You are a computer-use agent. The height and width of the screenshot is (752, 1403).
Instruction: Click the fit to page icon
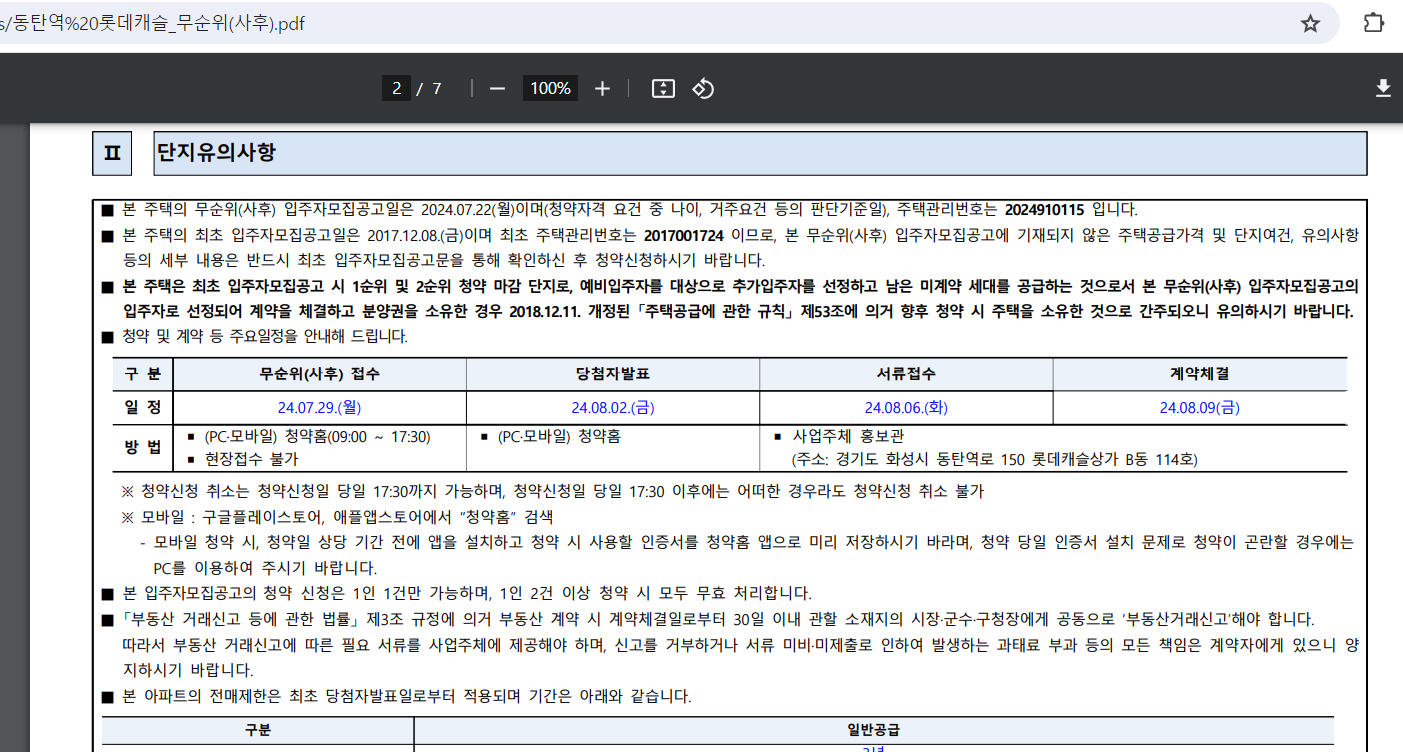tap(663, 88)
